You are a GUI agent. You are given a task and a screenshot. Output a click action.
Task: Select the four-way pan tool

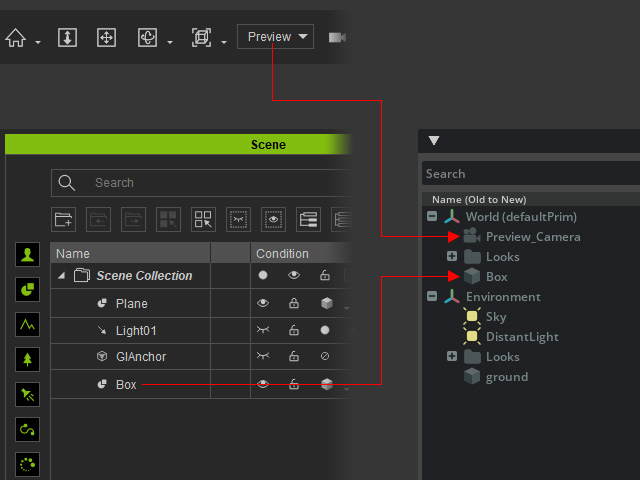106,38
